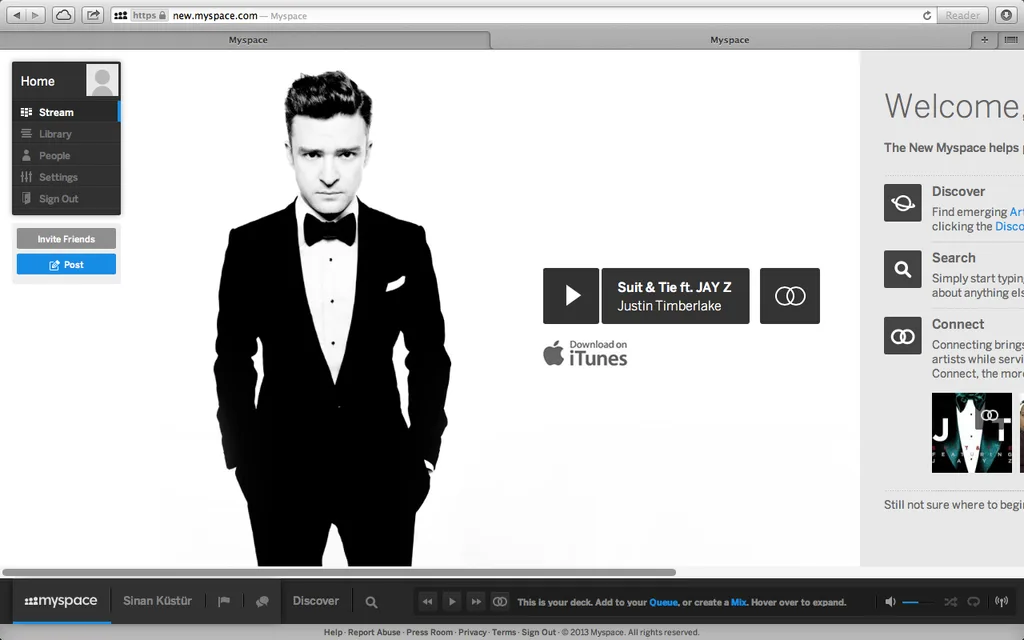The height and width of the screenshot is (640, 1024).
Task: Click the Reader button
Action: click(x=963, y=15)
